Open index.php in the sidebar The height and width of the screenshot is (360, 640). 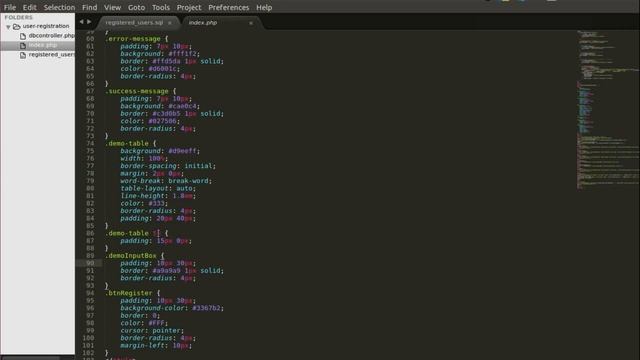click(43, 45)
